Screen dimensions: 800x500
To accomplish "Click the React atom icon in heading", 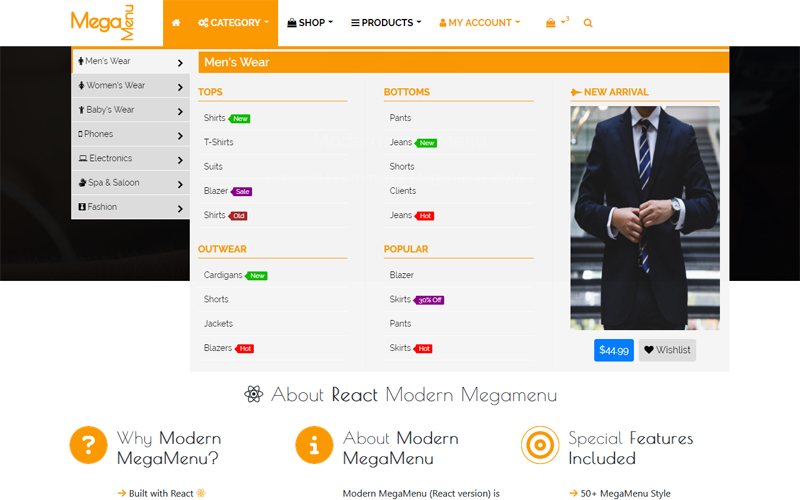I will coord(253,394).
